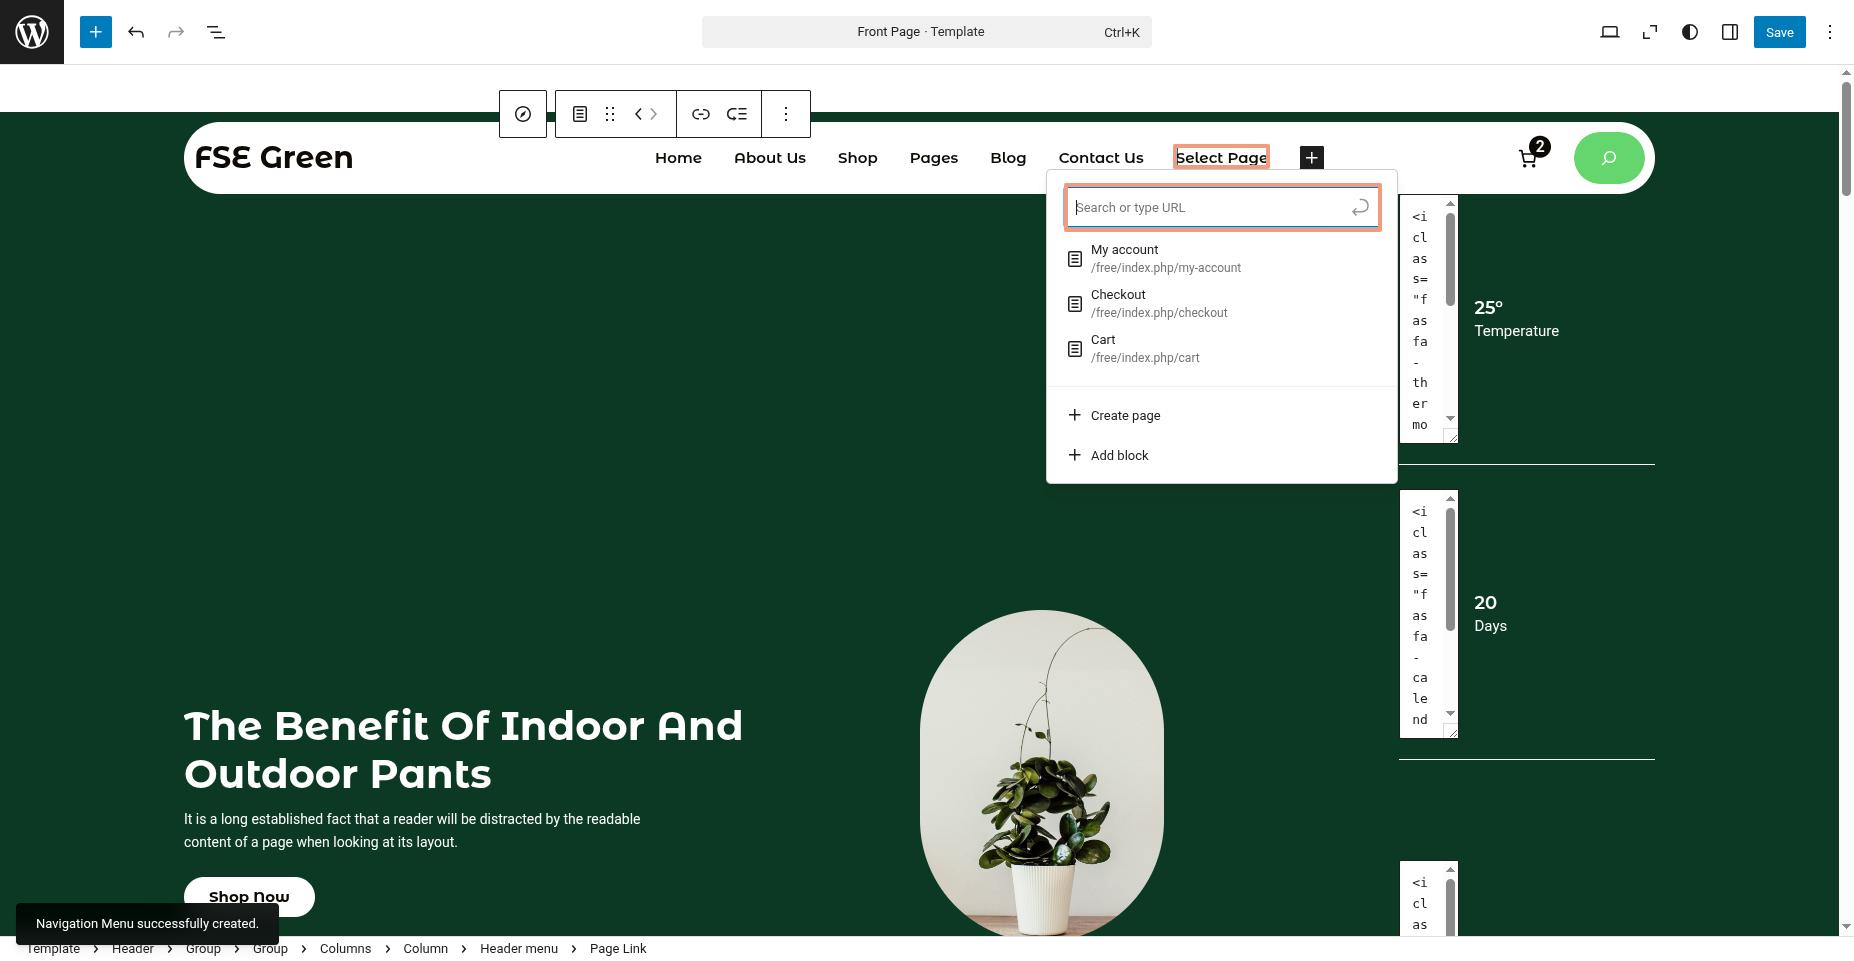This screenshot has width=1854, height=961.
Task: Click the Undo arrow icon
Action: click(136, 32)
